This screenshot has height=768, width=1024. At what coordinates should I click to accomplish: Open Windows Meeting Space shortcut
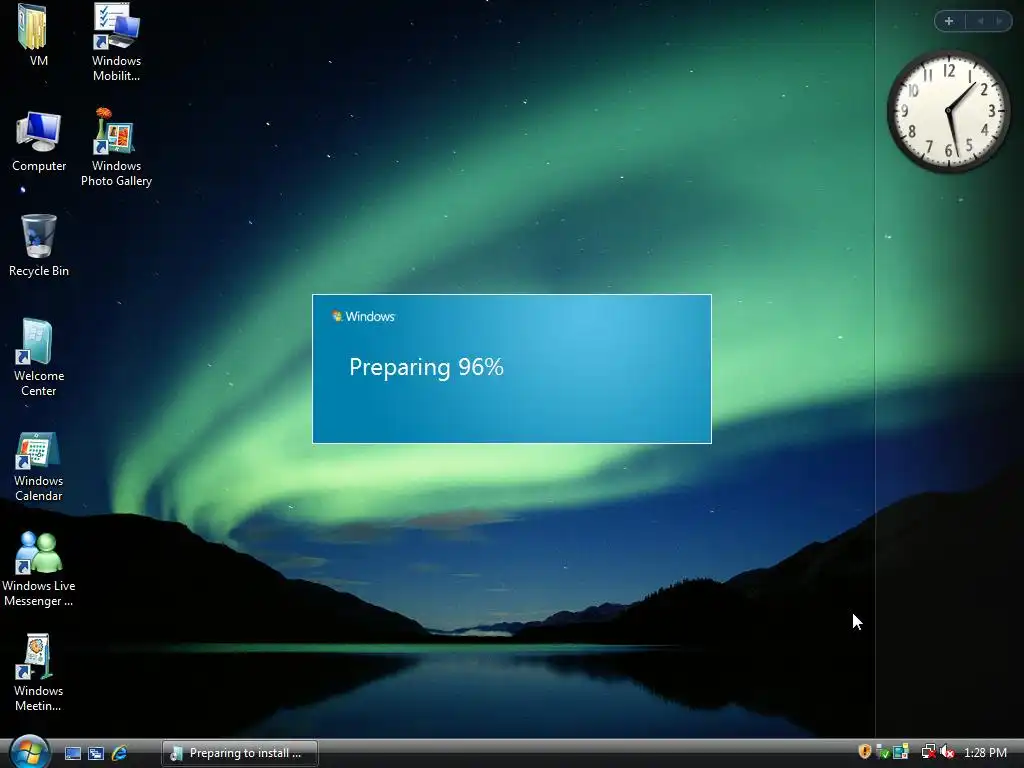tap(38, 671)
